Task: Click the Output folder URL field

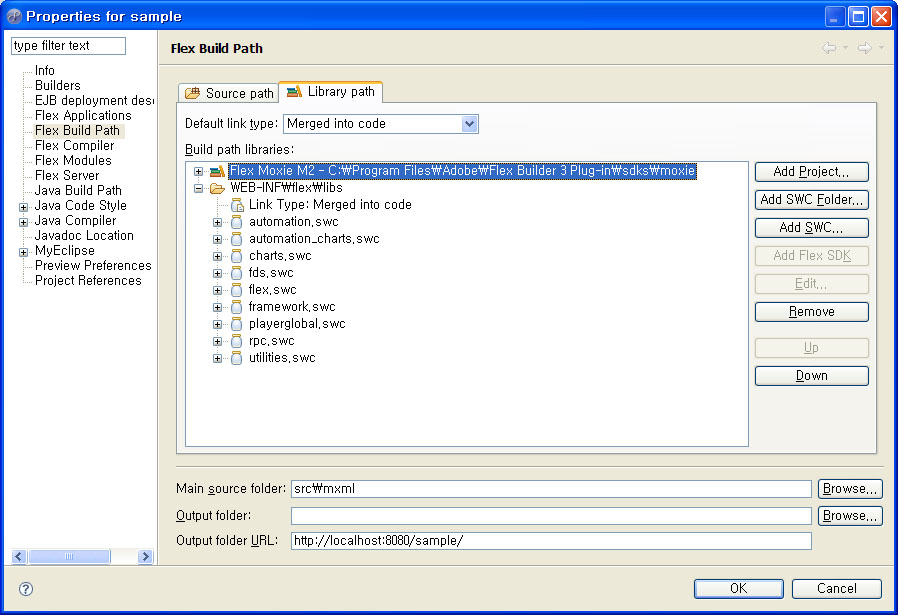Action: click(550, 541)
